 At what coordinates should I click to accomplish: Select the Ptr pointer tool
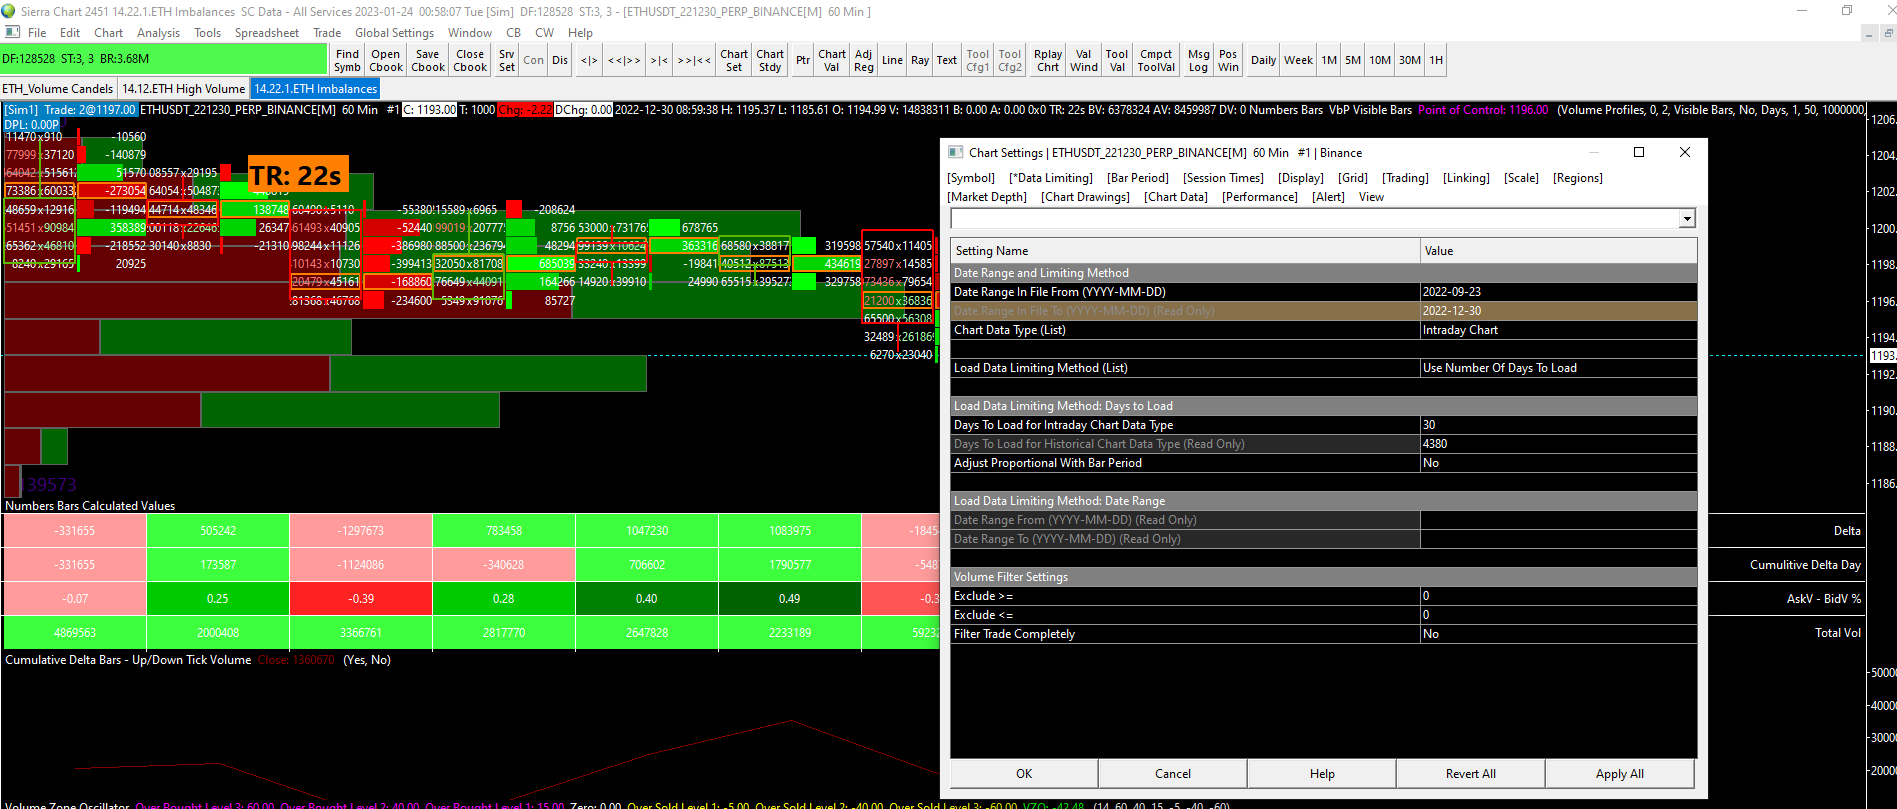click(x=803, y=60)
